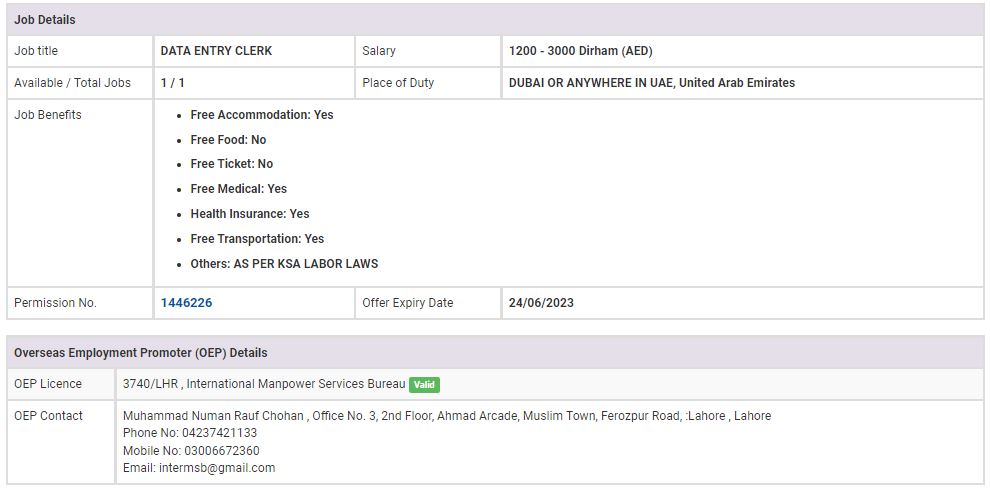Click the Others: AS PER KSA LABOR LAWS item

click(x=284, y=264)
